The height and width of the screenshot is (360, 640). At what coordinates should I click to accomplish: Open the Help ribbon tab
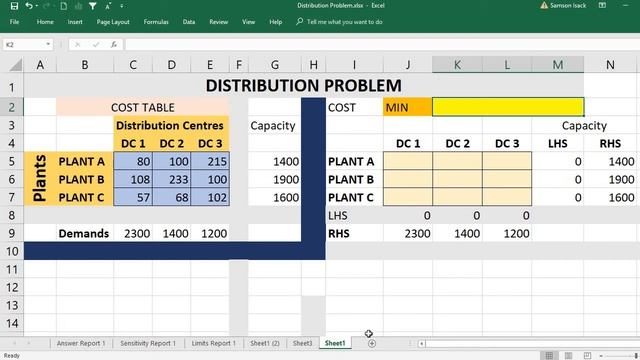[276, 22]
